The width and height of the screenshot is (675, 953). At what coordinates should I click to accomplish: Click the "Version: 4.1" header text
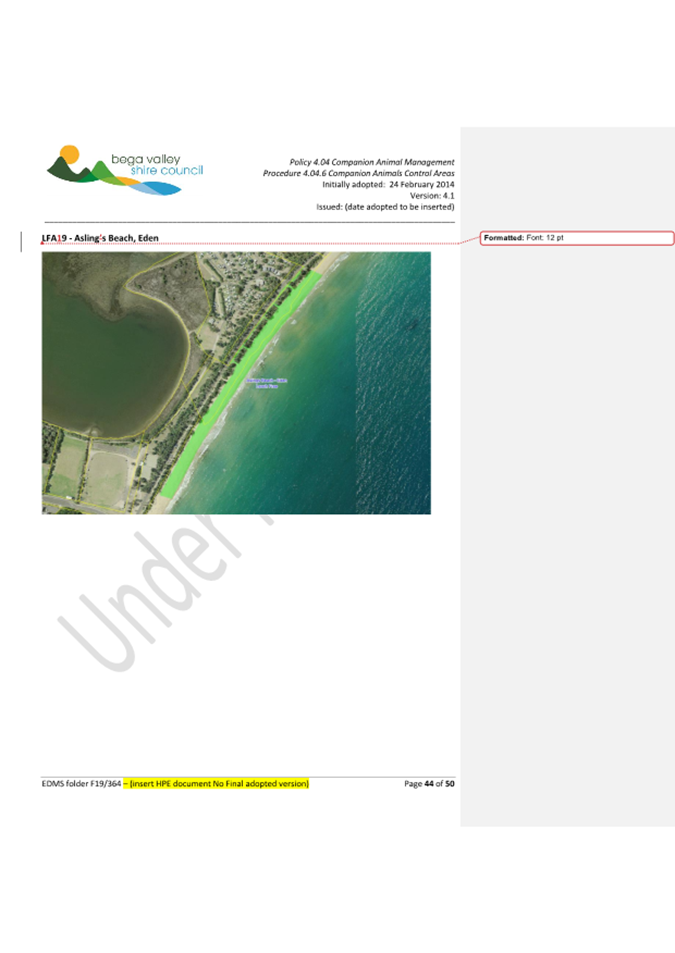pos(432,196)
